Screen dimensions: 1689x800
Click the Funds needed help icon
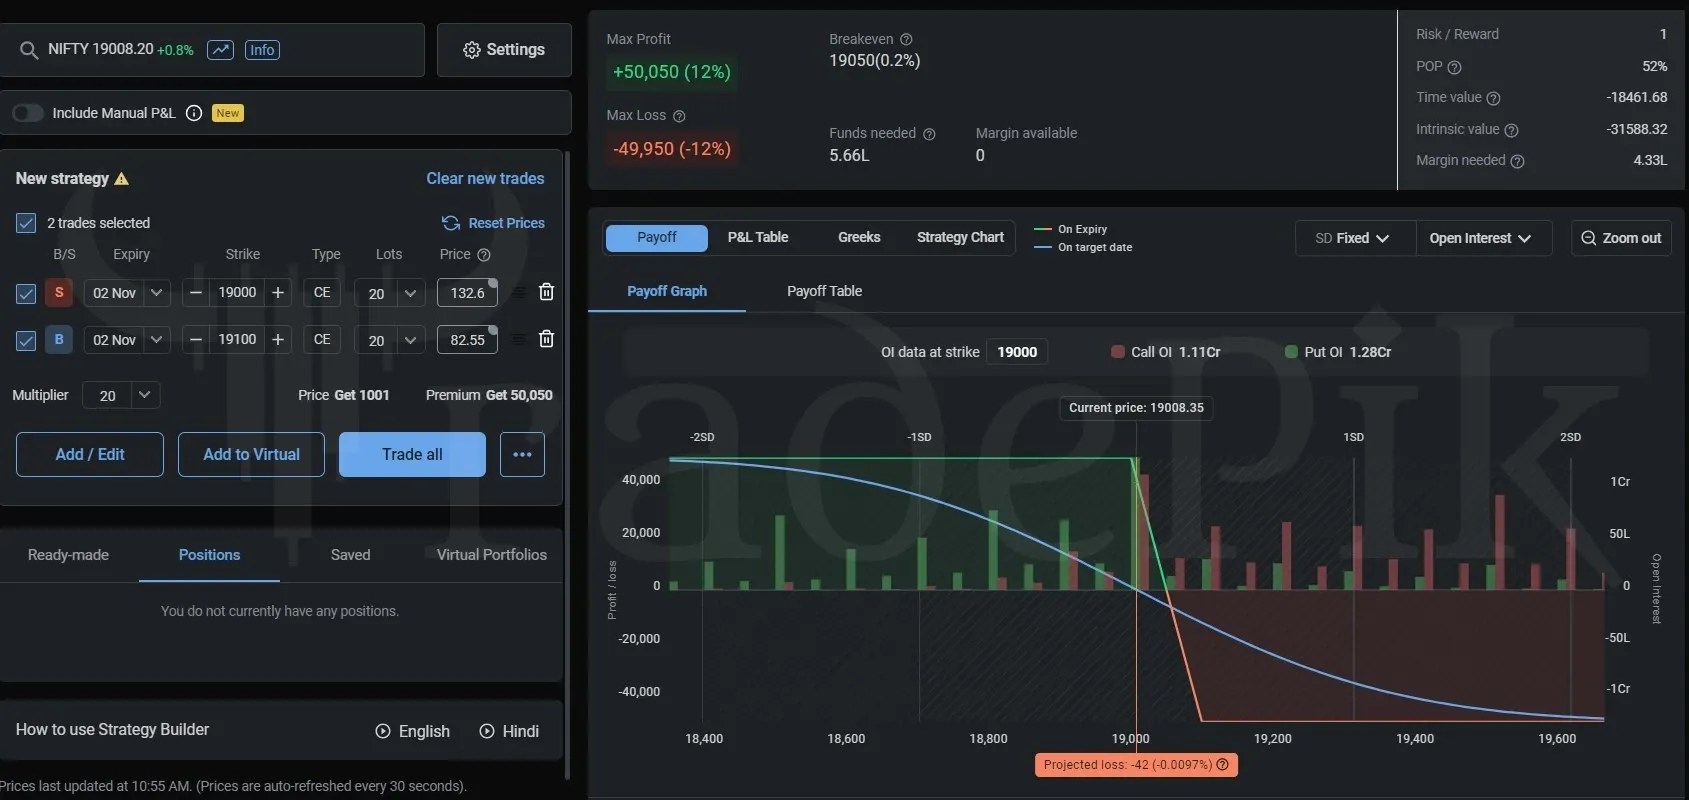pyautogui.click(x=929, y=134)
